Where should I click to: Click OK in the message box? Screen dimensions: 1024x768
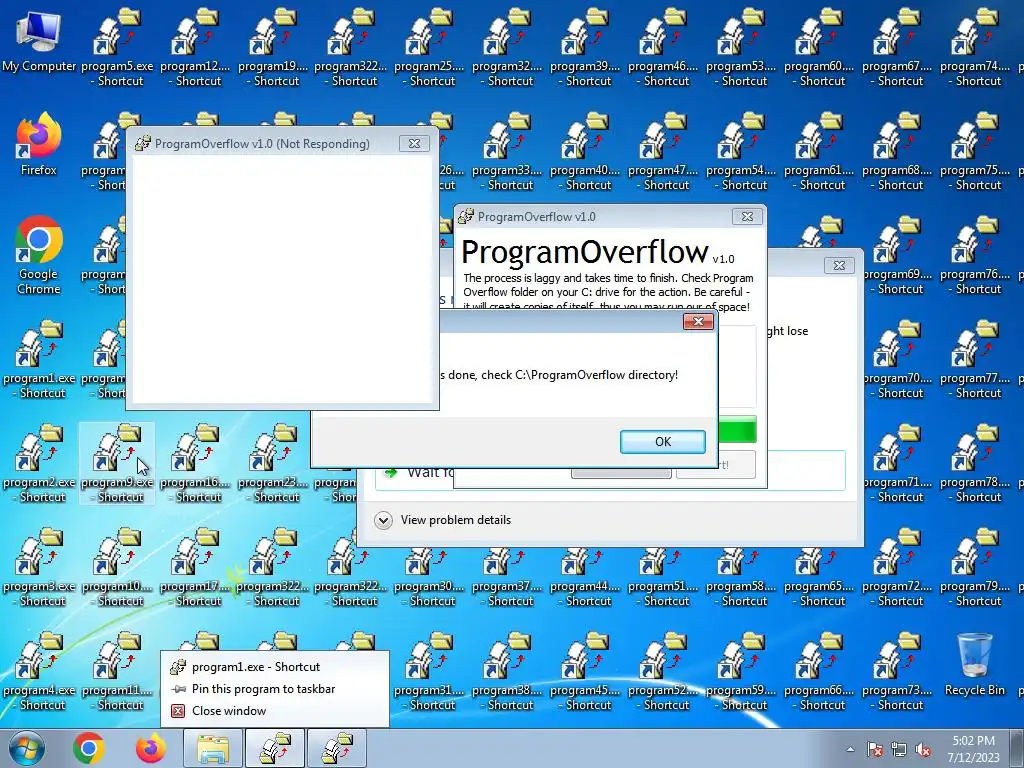(663, 441)
